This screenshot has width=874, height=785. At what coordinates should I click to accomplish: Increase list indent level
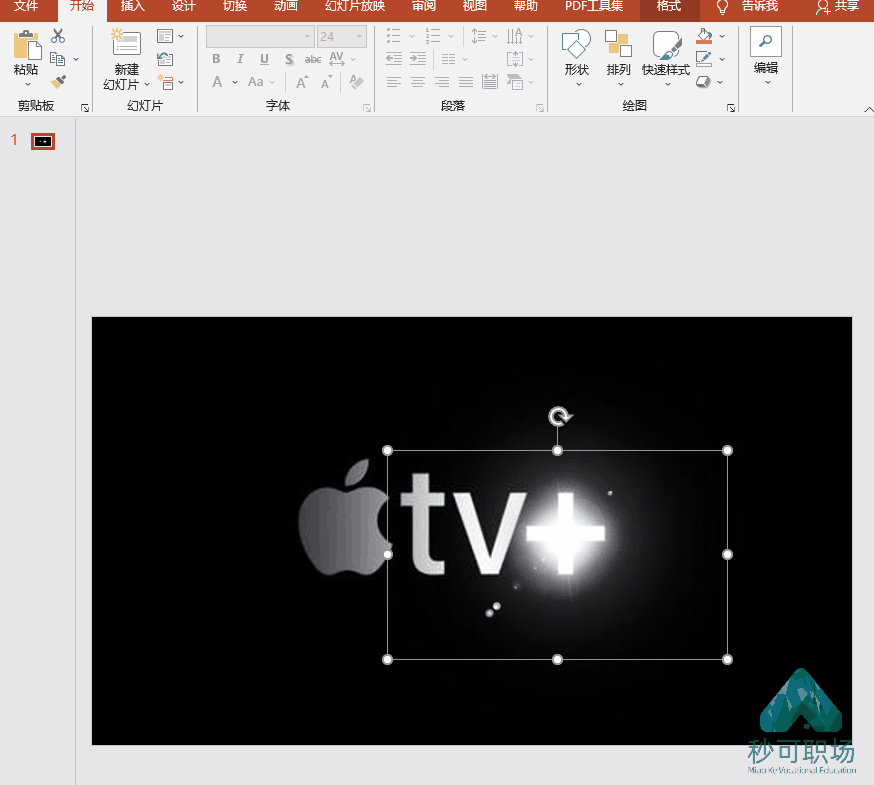coord(417,59)
